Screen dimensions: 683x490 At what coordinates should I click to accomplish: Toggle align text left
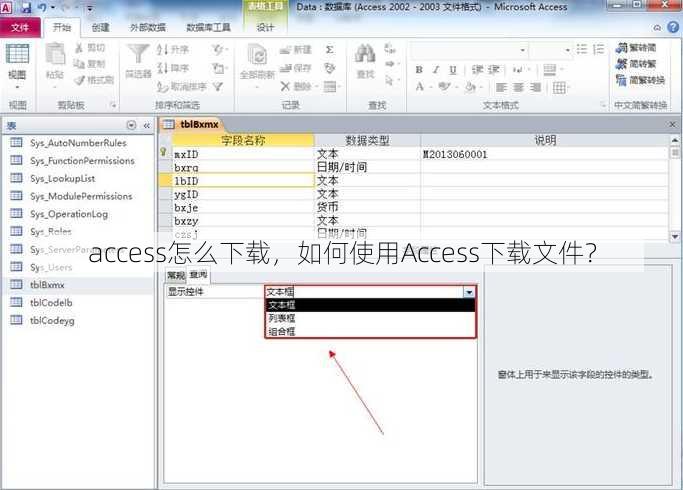501,88
